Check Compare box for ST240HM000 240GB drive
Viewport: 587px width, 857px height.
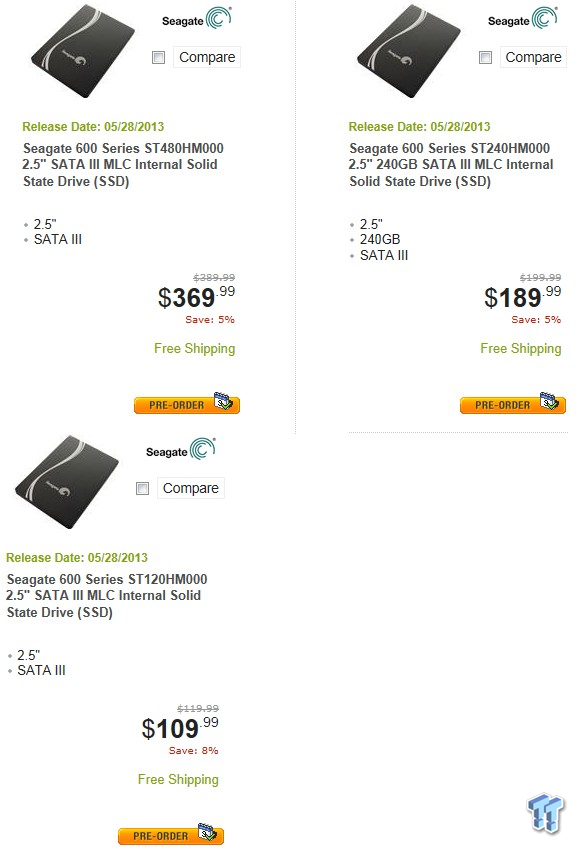click(x=485, y=57)
